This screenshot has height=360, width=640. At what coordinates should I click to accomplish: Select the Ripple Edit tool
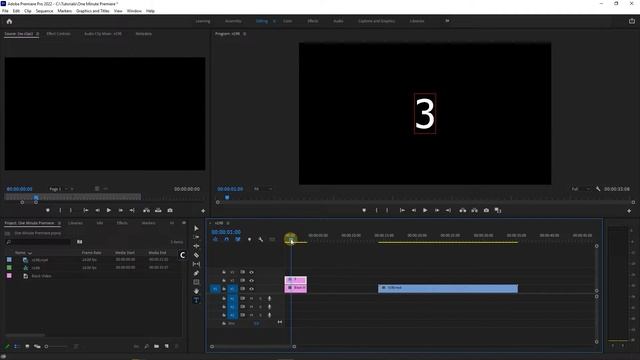196,246
